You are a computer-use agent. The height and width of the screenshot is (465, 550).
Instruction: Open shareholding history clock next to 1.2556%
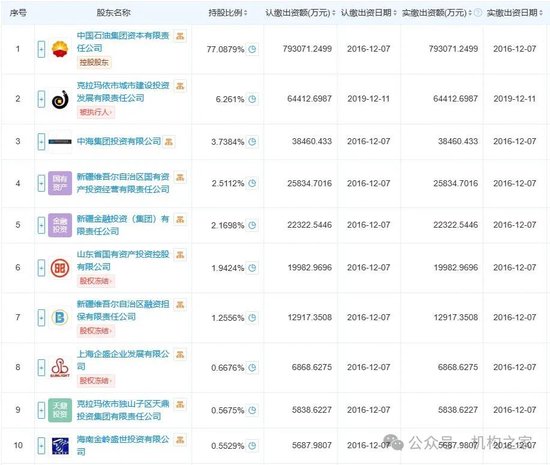pos(252,318)
